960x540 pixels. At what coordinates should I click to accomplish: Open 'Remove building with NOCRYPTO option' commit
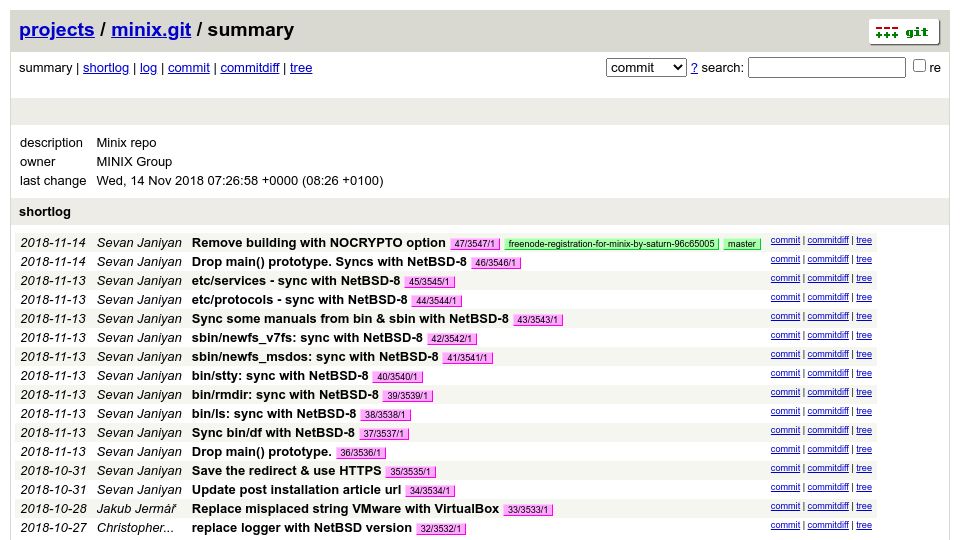point(318,243)
